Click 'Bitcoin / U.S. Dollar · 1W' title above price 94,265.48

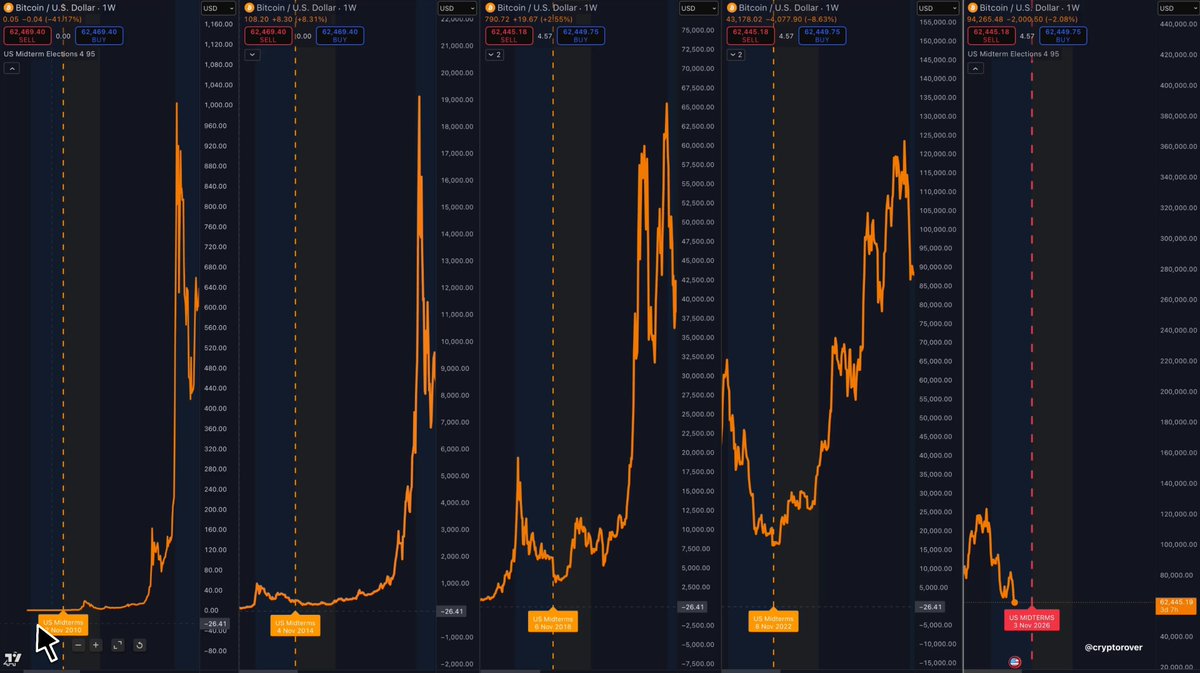(1031, 7)
